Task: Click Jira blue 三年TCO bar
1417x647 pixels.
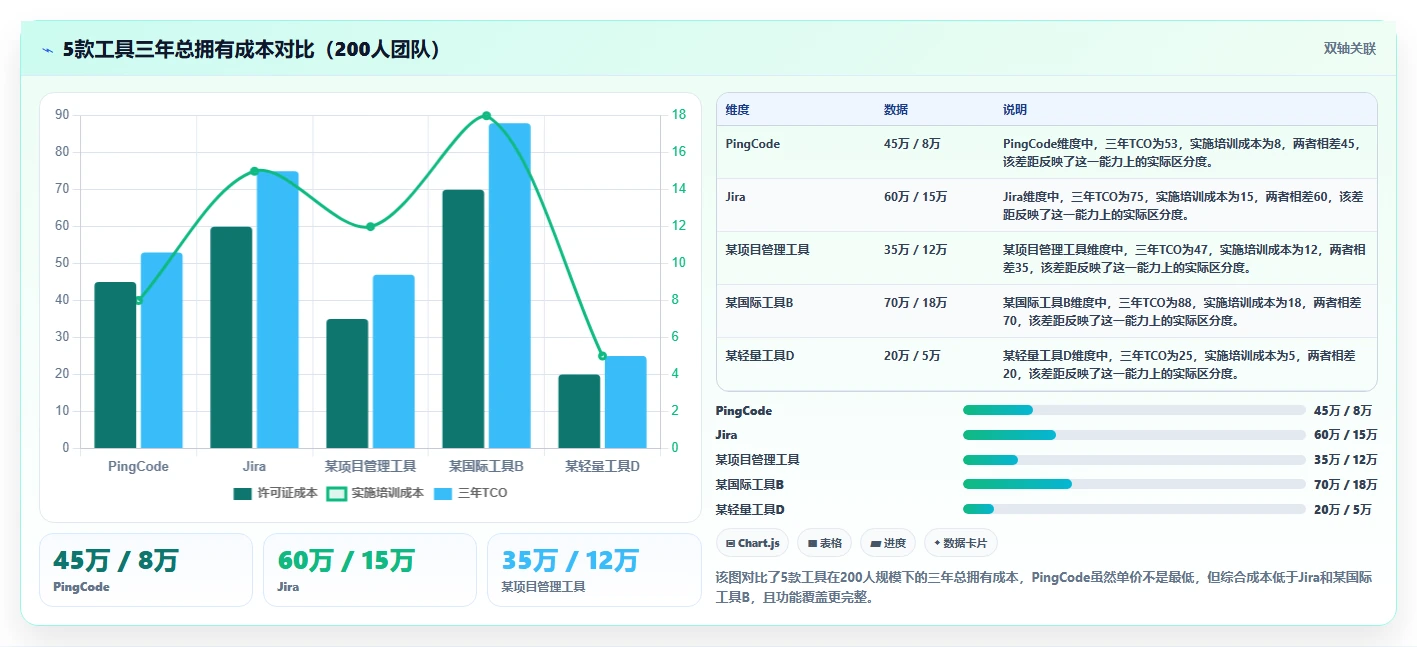Action: click(x=277, y=310)
